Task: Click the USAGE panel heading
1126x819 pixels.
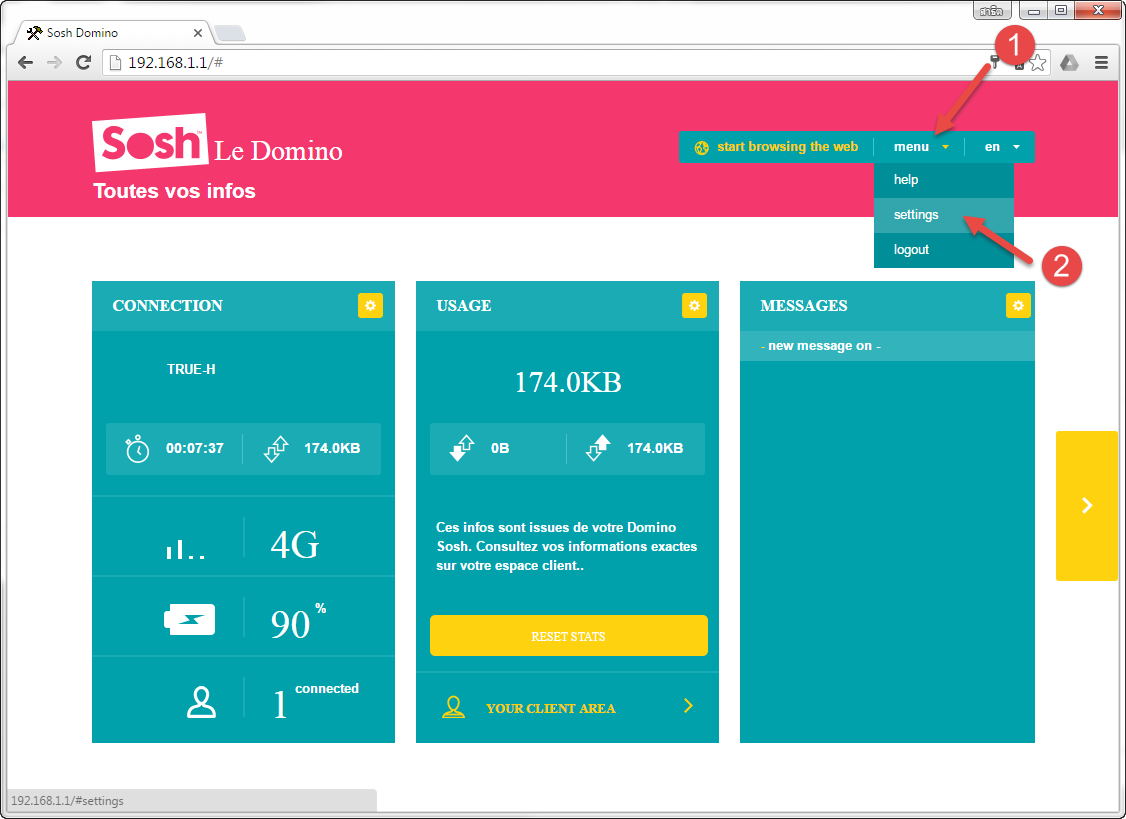Action: click(x=464, y=305)
